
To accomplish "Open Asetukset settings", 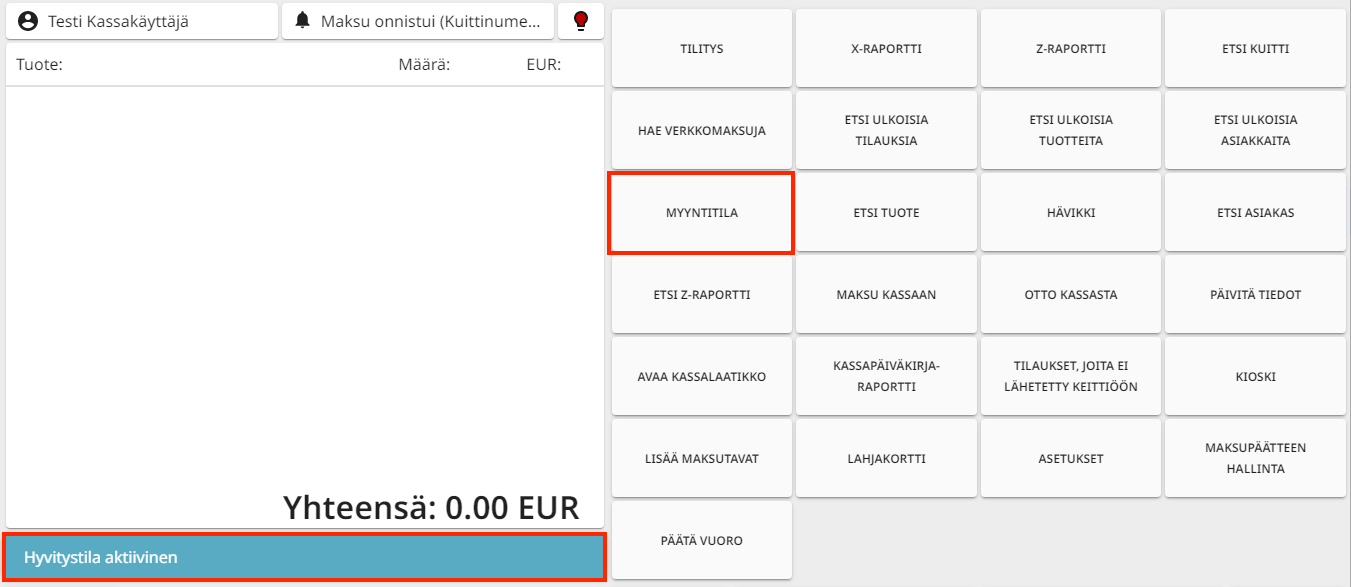I will 1070,459.
